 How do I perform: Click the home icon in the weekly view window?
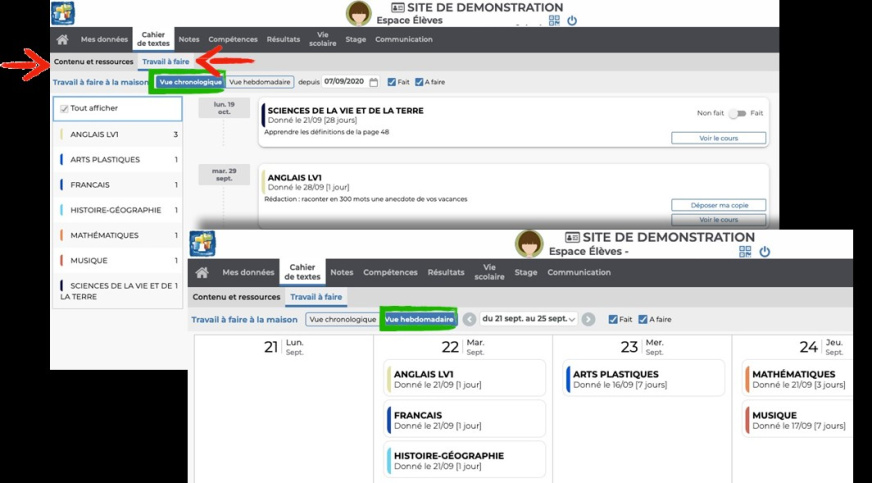(202, 273)
